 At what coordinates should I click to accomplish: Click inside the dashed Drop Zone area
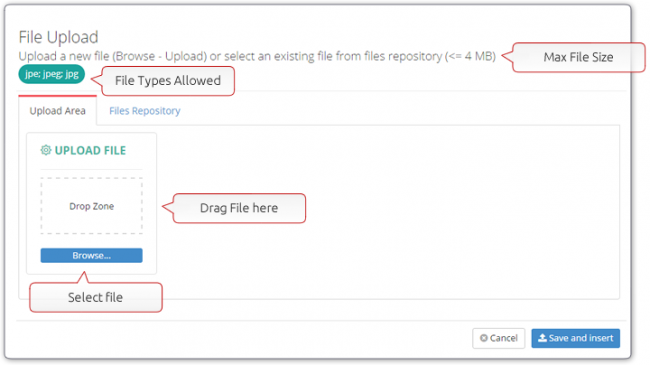click(92, 206)
